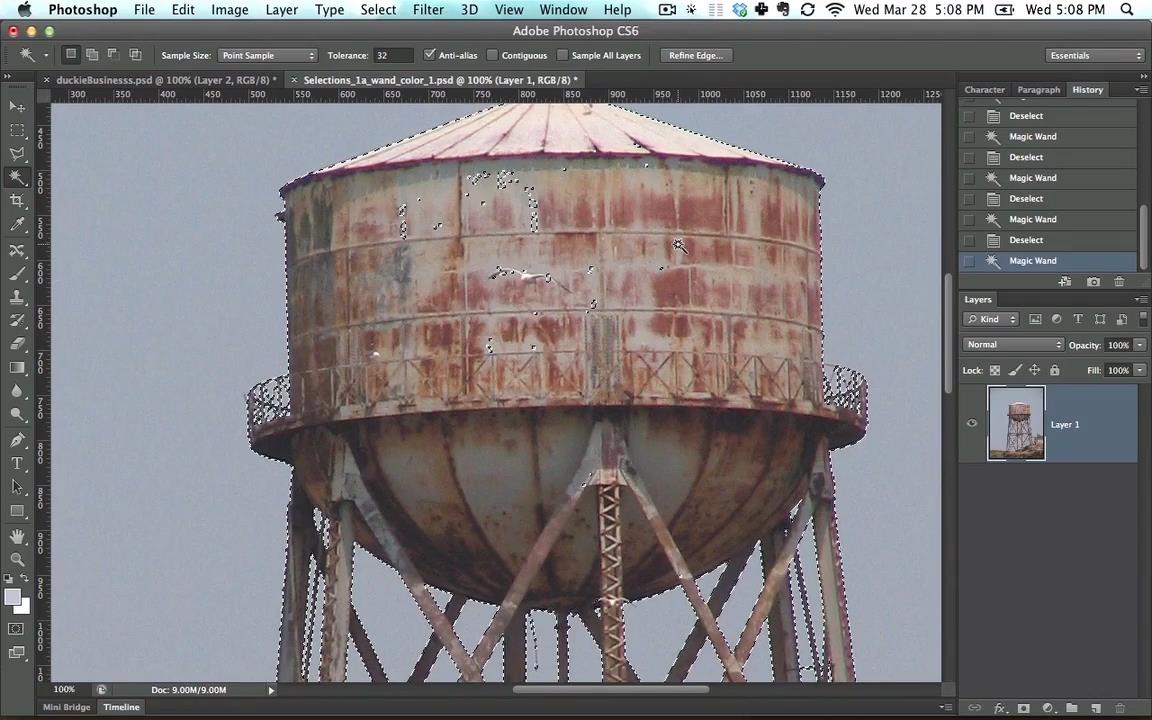Lock image pixels
The width and height of the screenshot is (1152, 720).
1015,370
